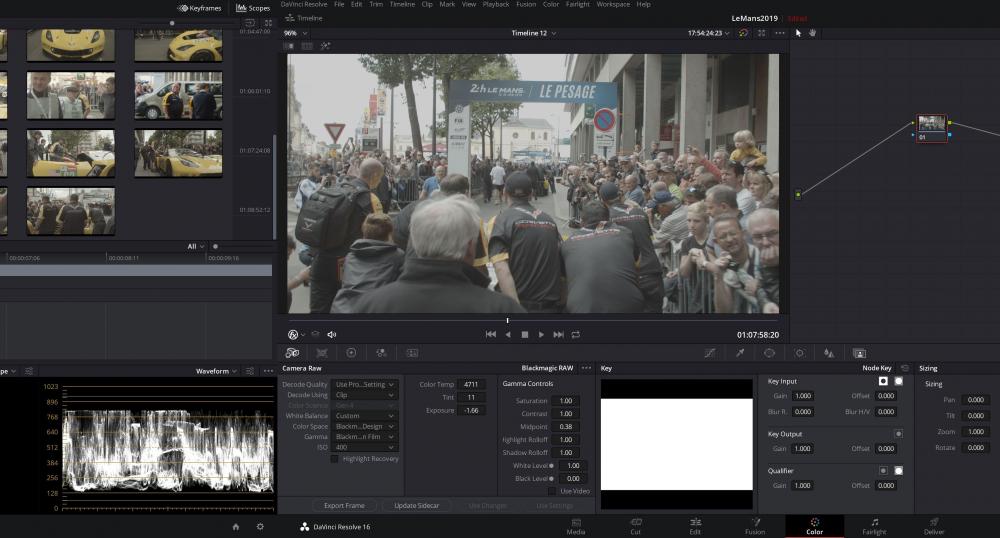Viewport: 1000px width, 538px height.
Task: Toggle Qualifier invert button
Action: tap(899, 471)
